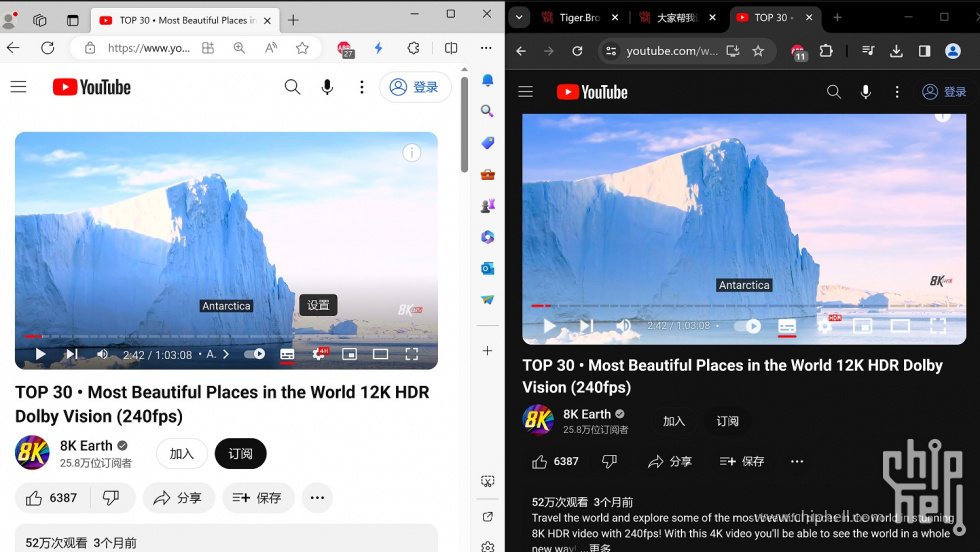Viewport: 980px width, 552px height.
Task: Toggle autoplay switch in Edge player
Action: [x=254, y=354]
